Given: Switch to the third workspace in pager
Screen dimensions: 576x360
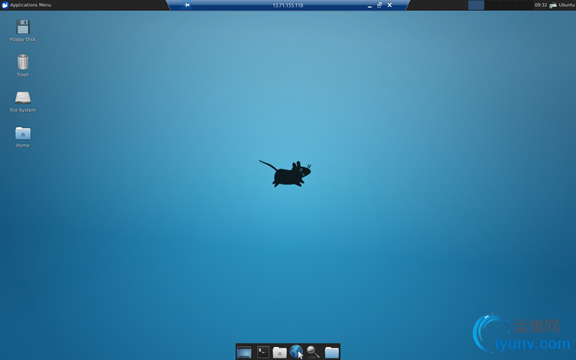Looking at the screenshot, I should click(x=508, y=5).
